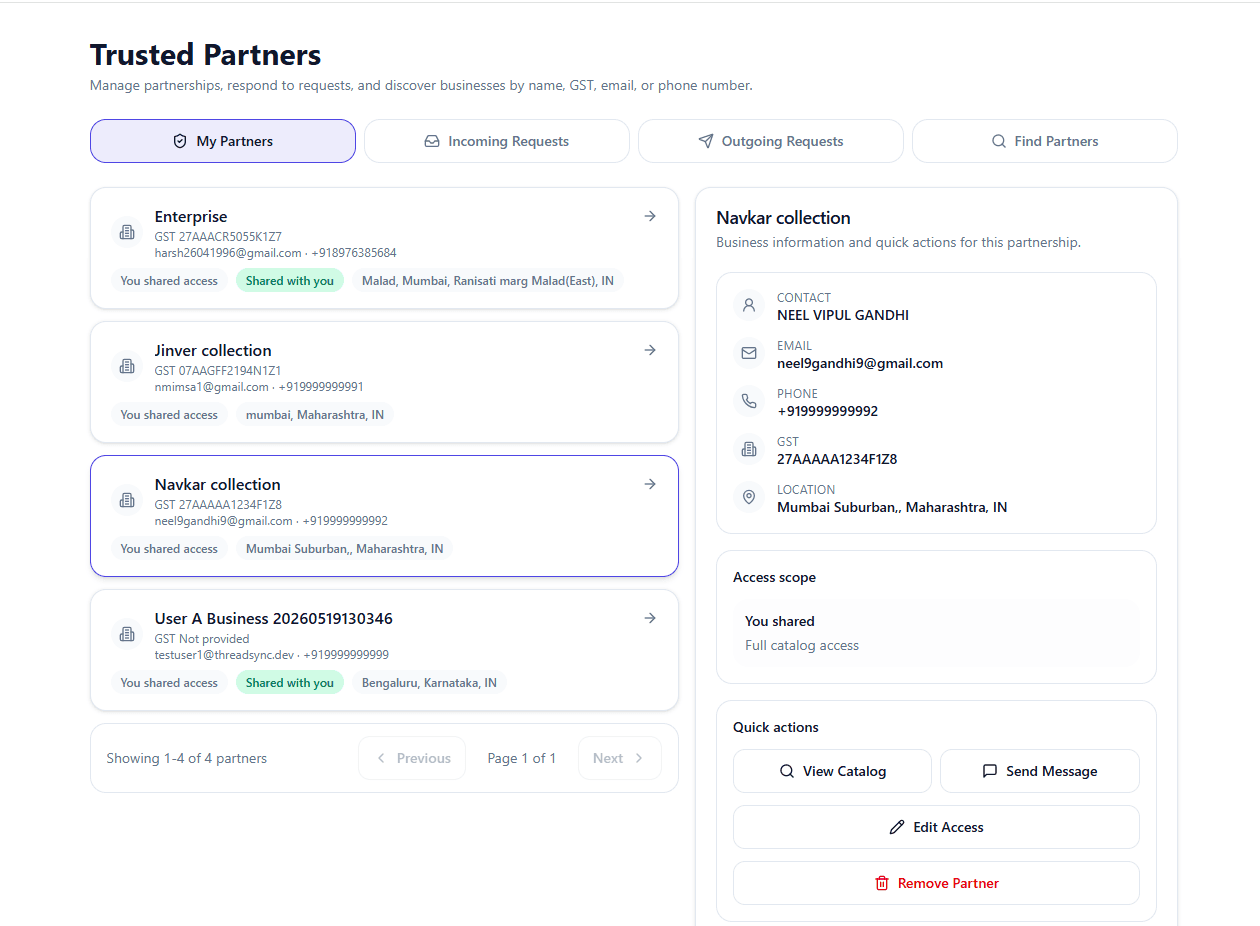Click the Trusted Partners page heading
The width and height of the screenshot is (1260, 926).
point(206,54)
